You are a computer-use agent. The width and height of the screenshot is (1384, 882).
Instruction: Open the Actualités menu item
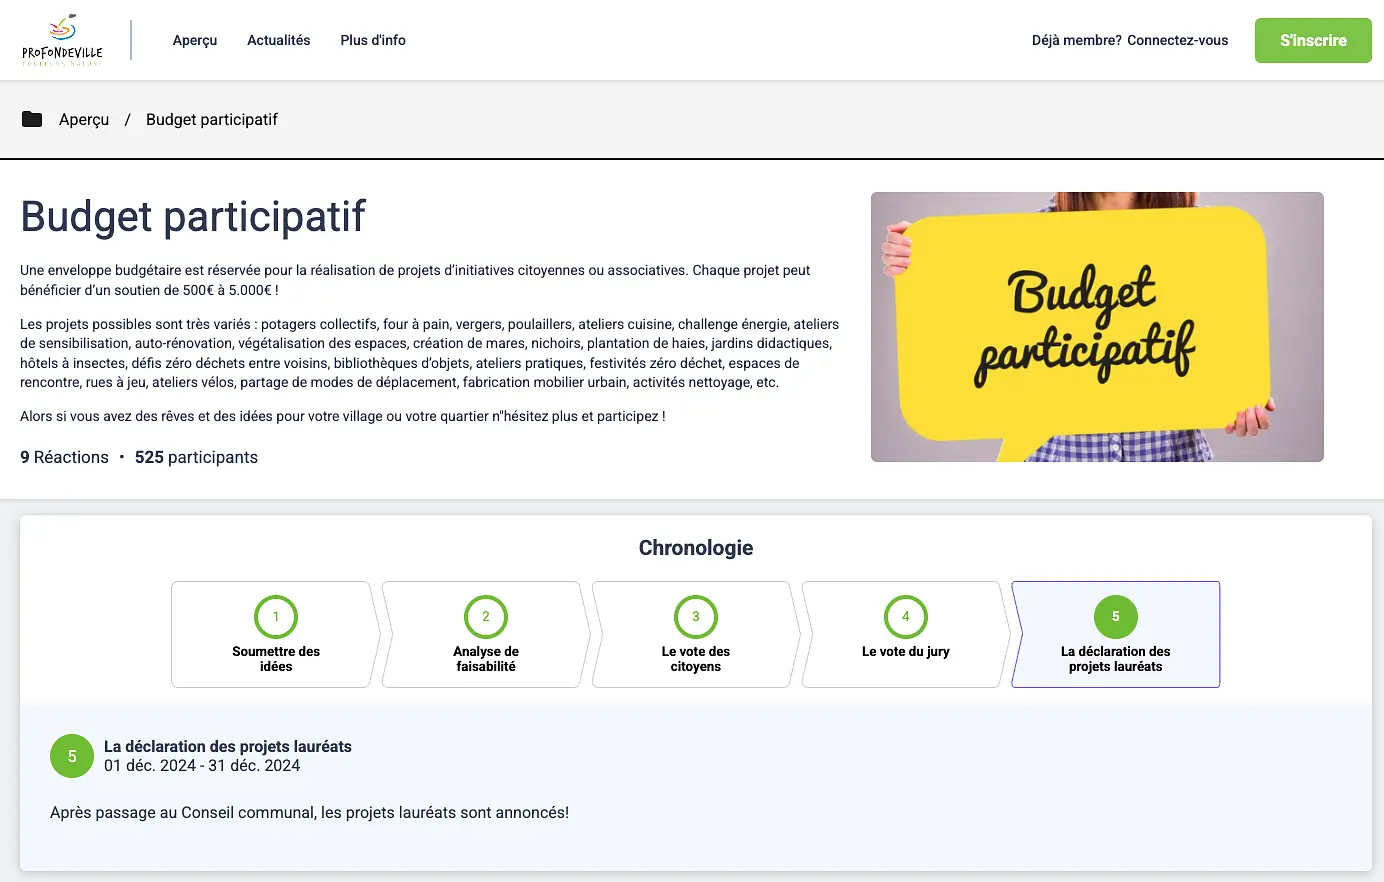278,40
